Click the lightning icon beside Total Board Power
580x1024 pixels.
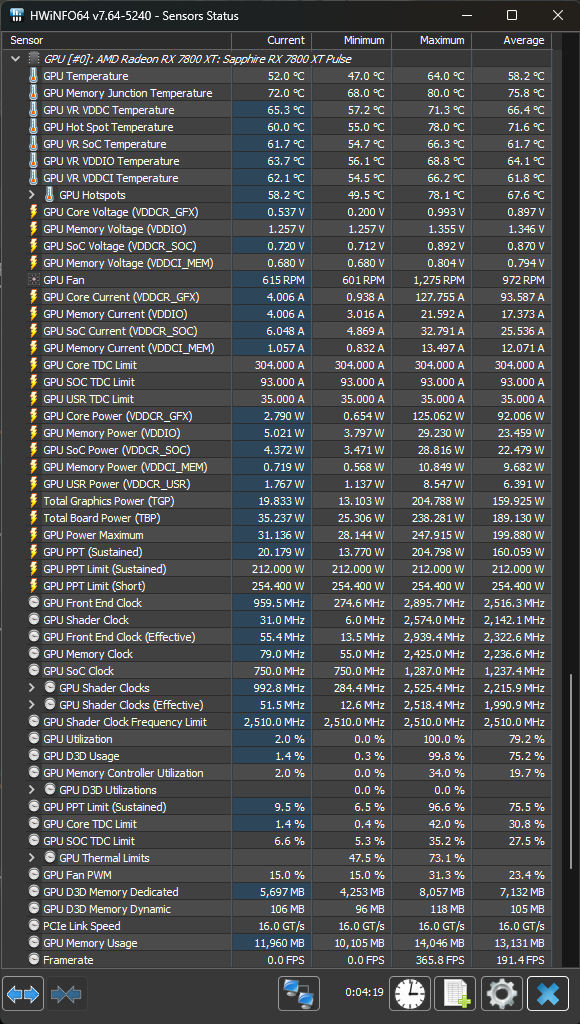pos(34,518)
